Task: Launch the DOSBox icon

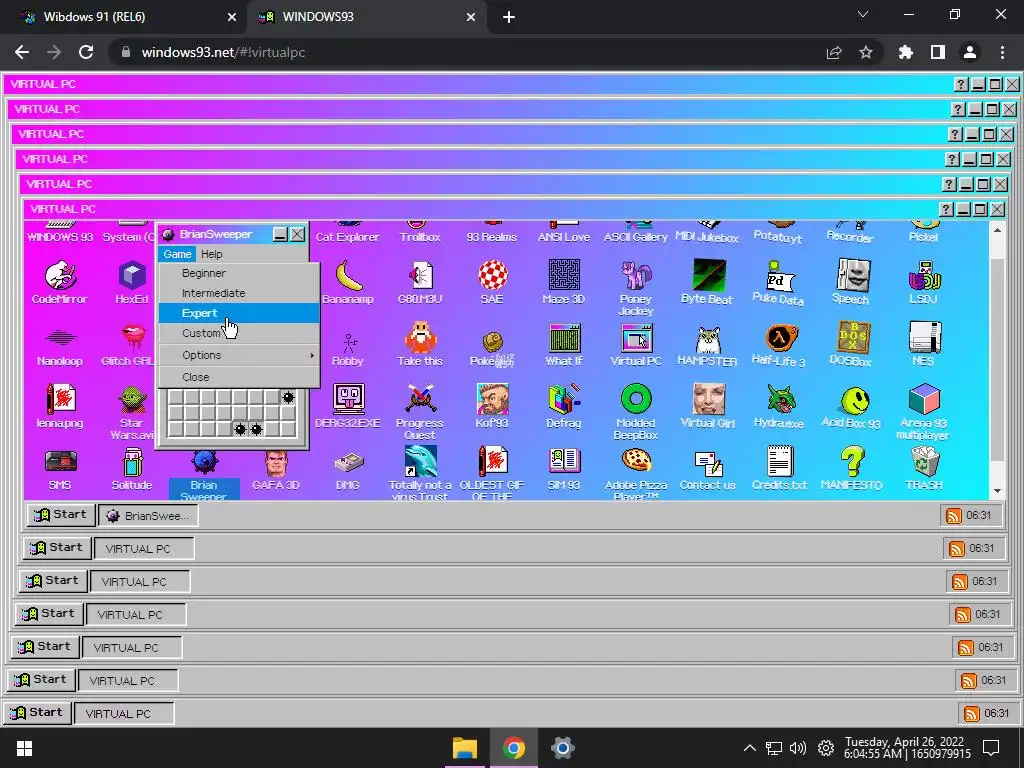Action: (851, 344)
